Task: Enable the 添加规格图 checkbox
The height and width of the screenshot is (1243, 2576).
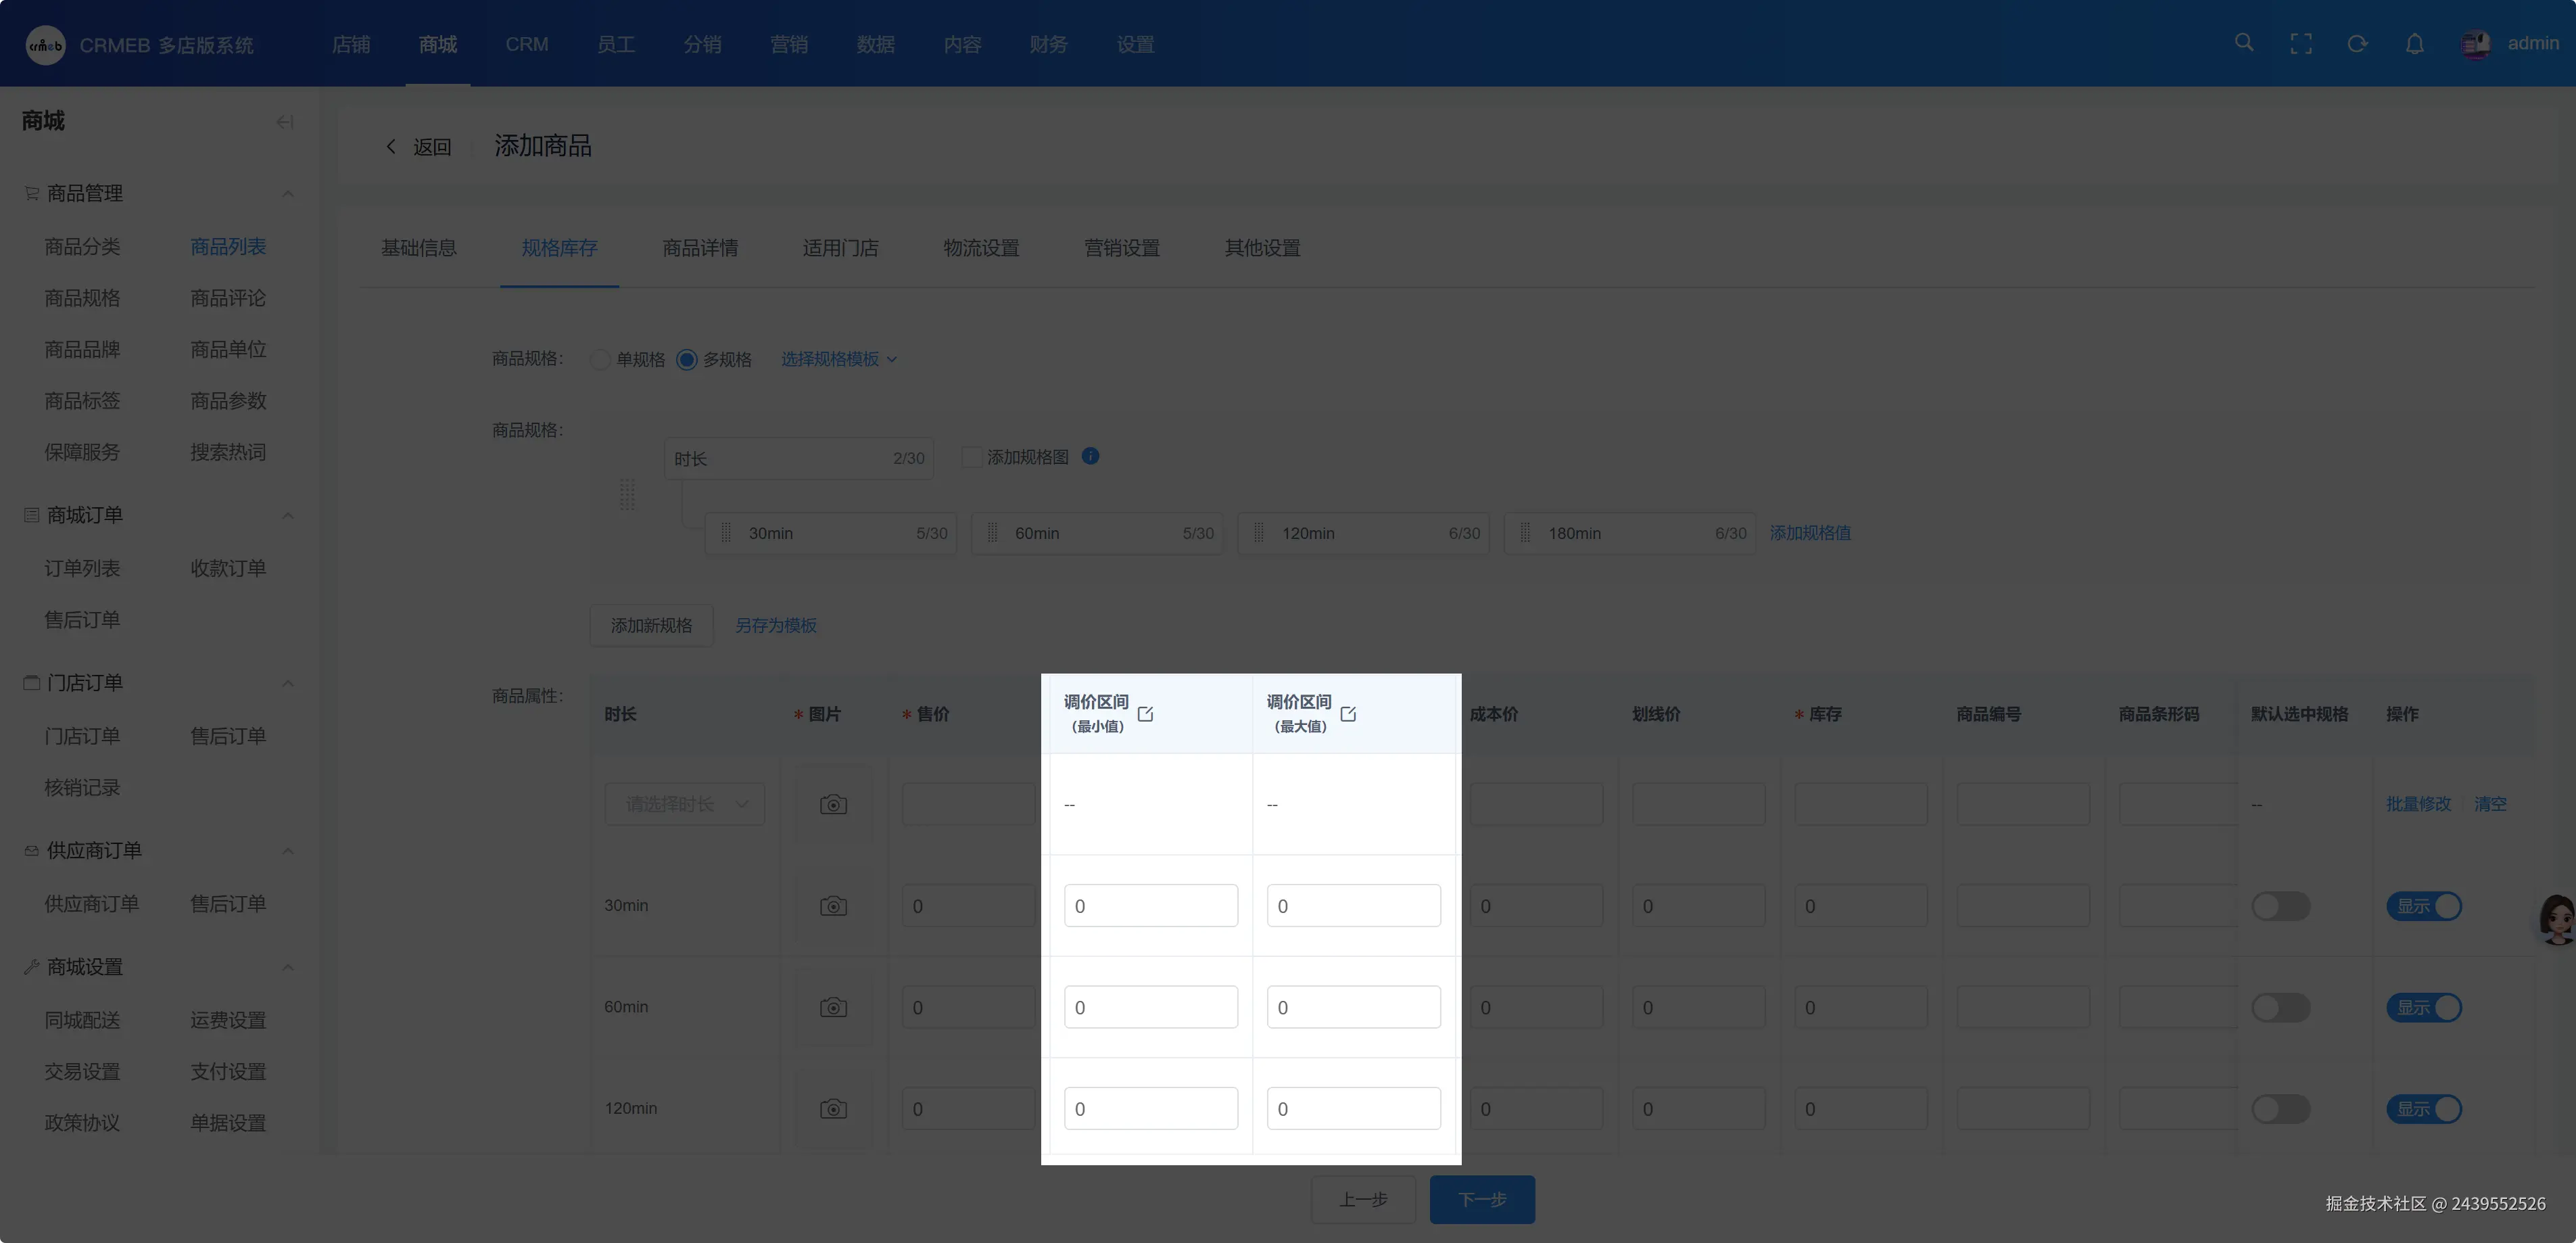Action: click(971, 457)
